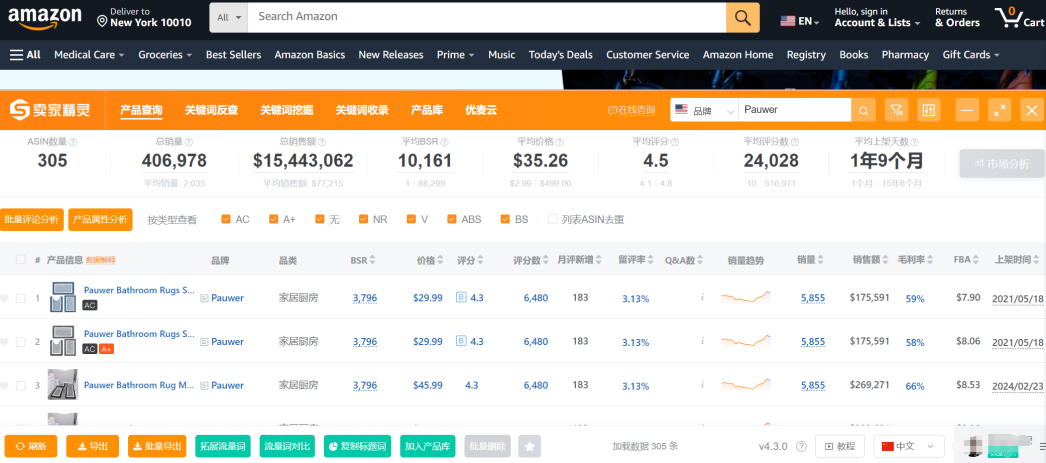Open the sliders settings icon in orange bar

(x=929, y=110)
